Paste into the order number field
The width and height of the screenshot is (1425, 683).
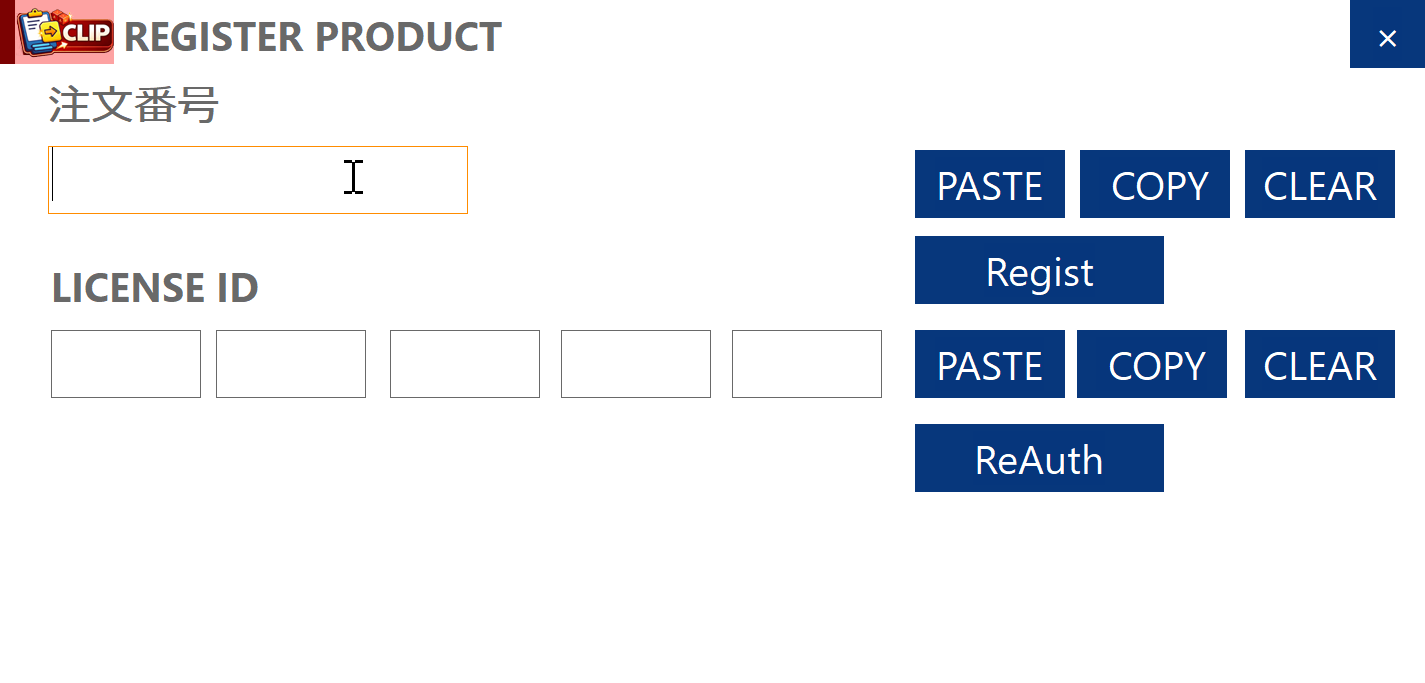989,185
